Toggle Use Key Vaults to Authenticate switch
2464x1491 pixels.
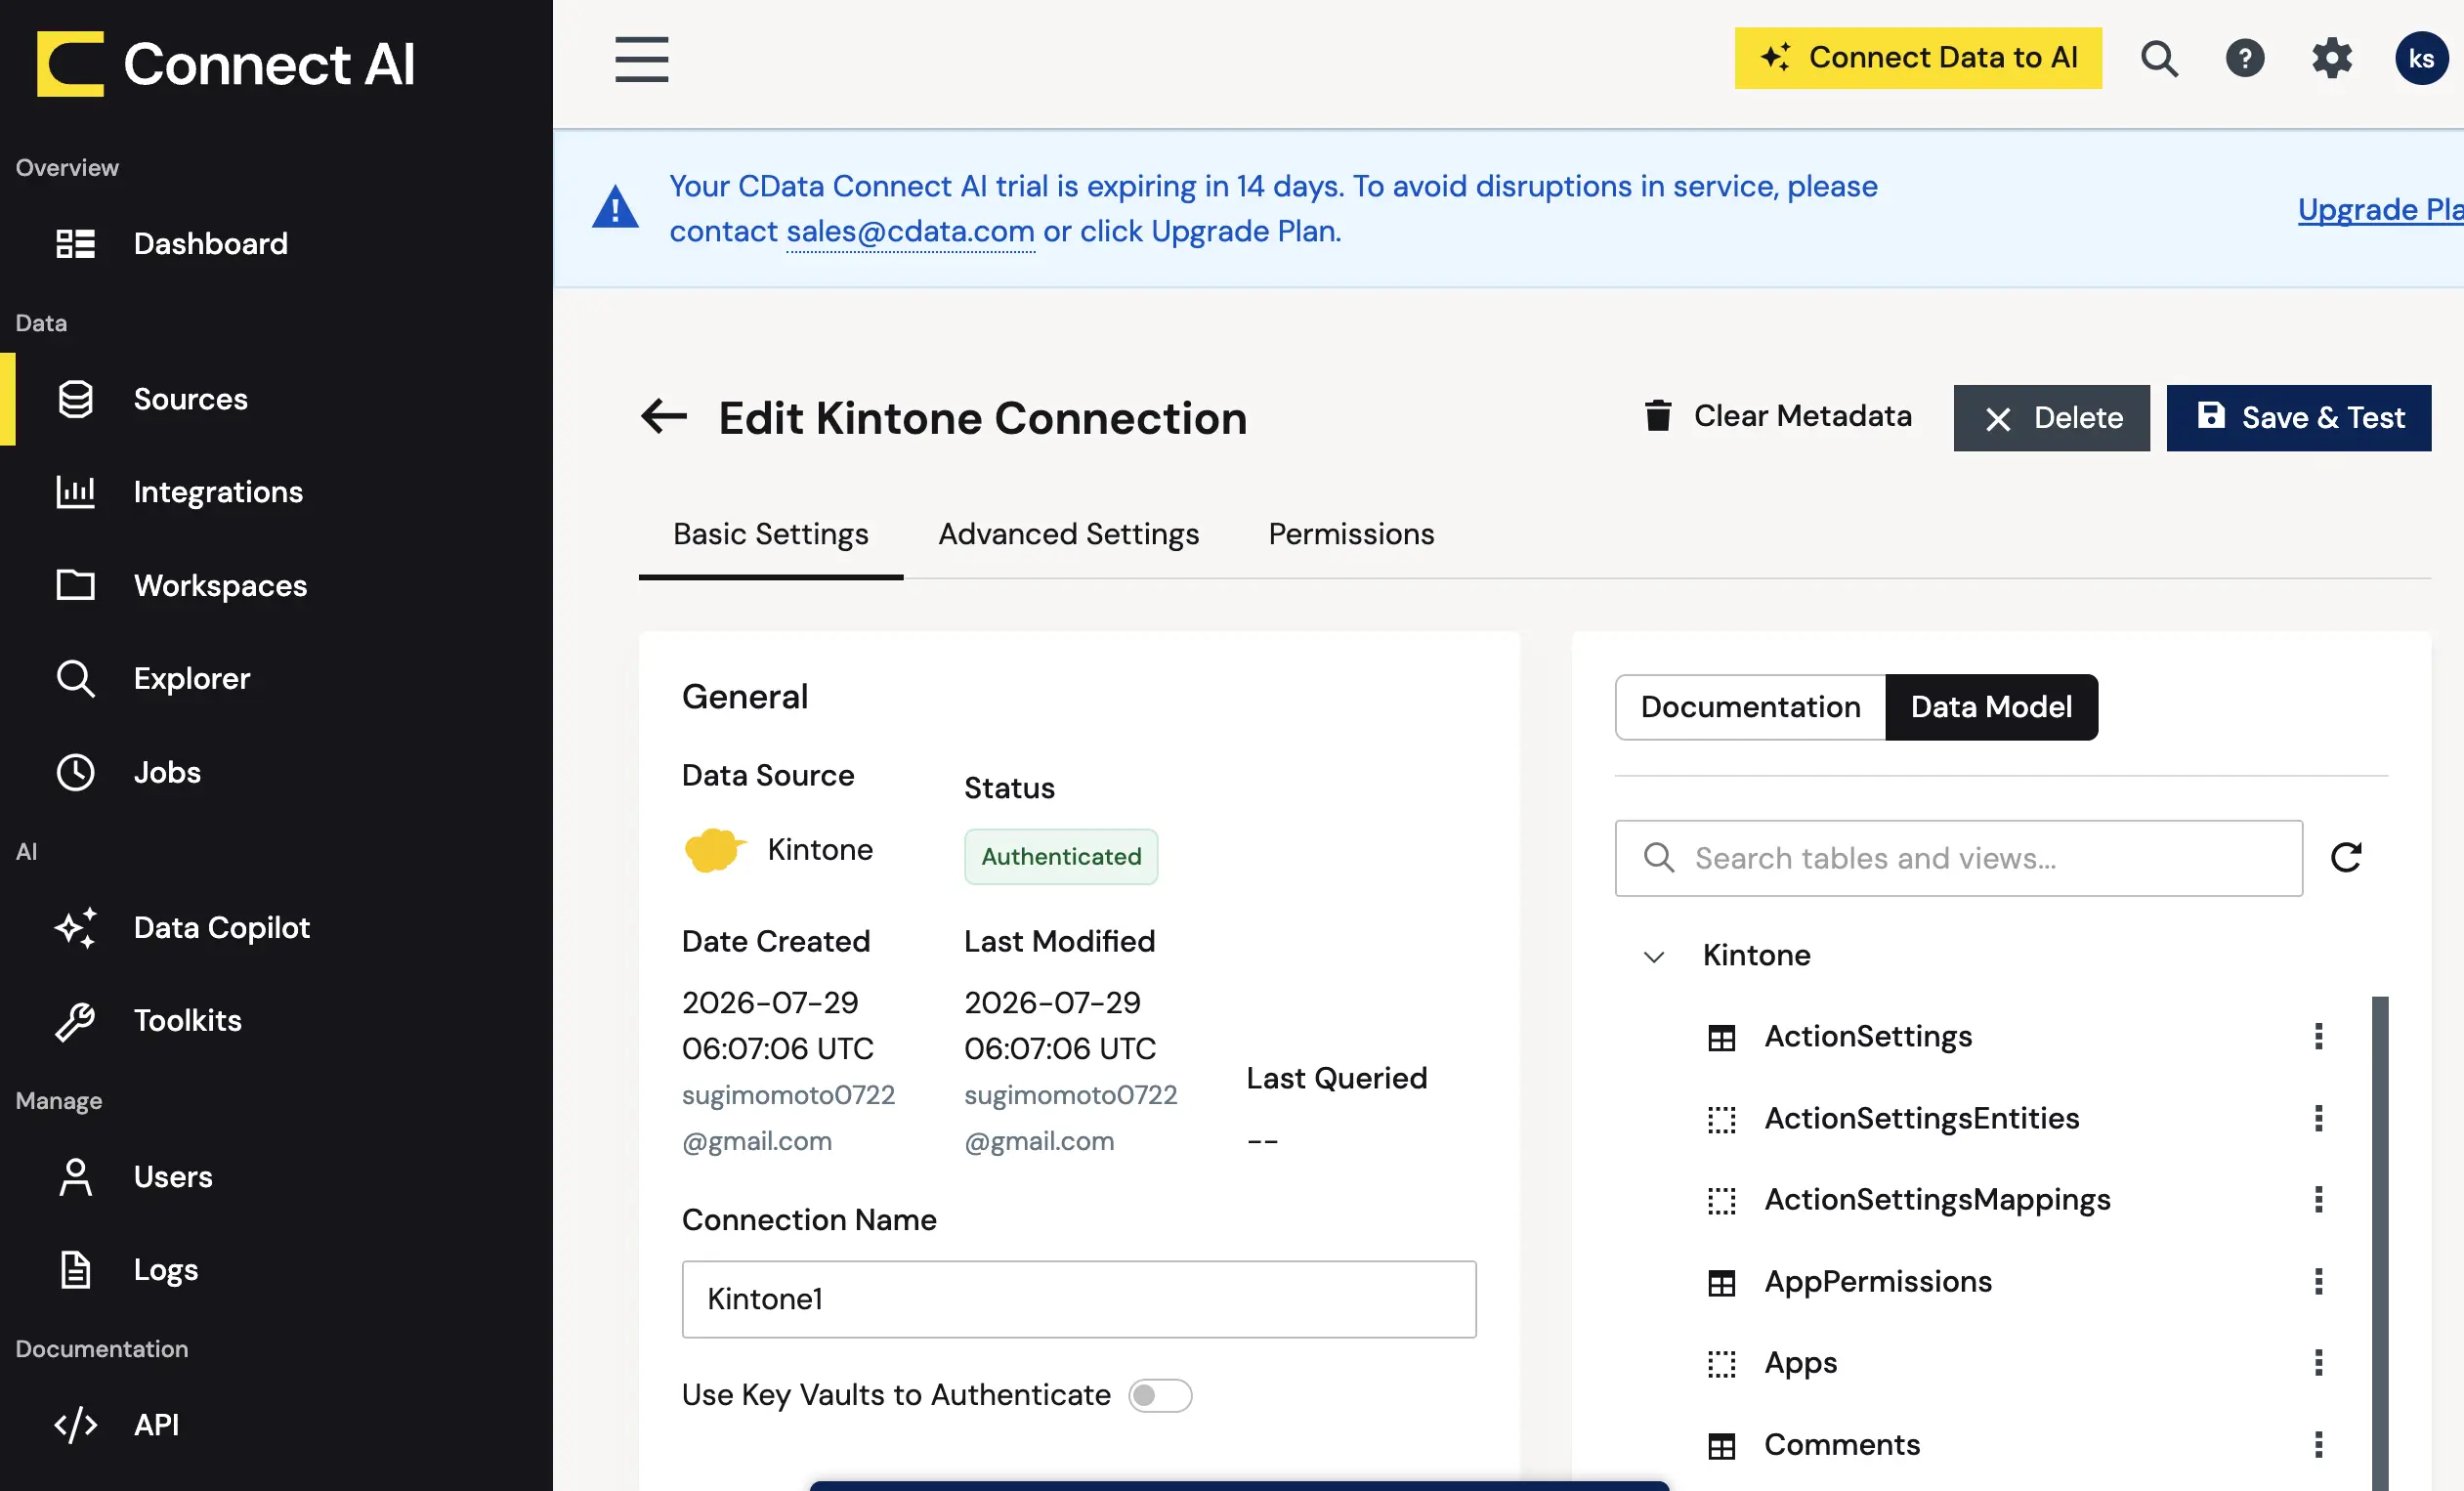point(1160,1395)
